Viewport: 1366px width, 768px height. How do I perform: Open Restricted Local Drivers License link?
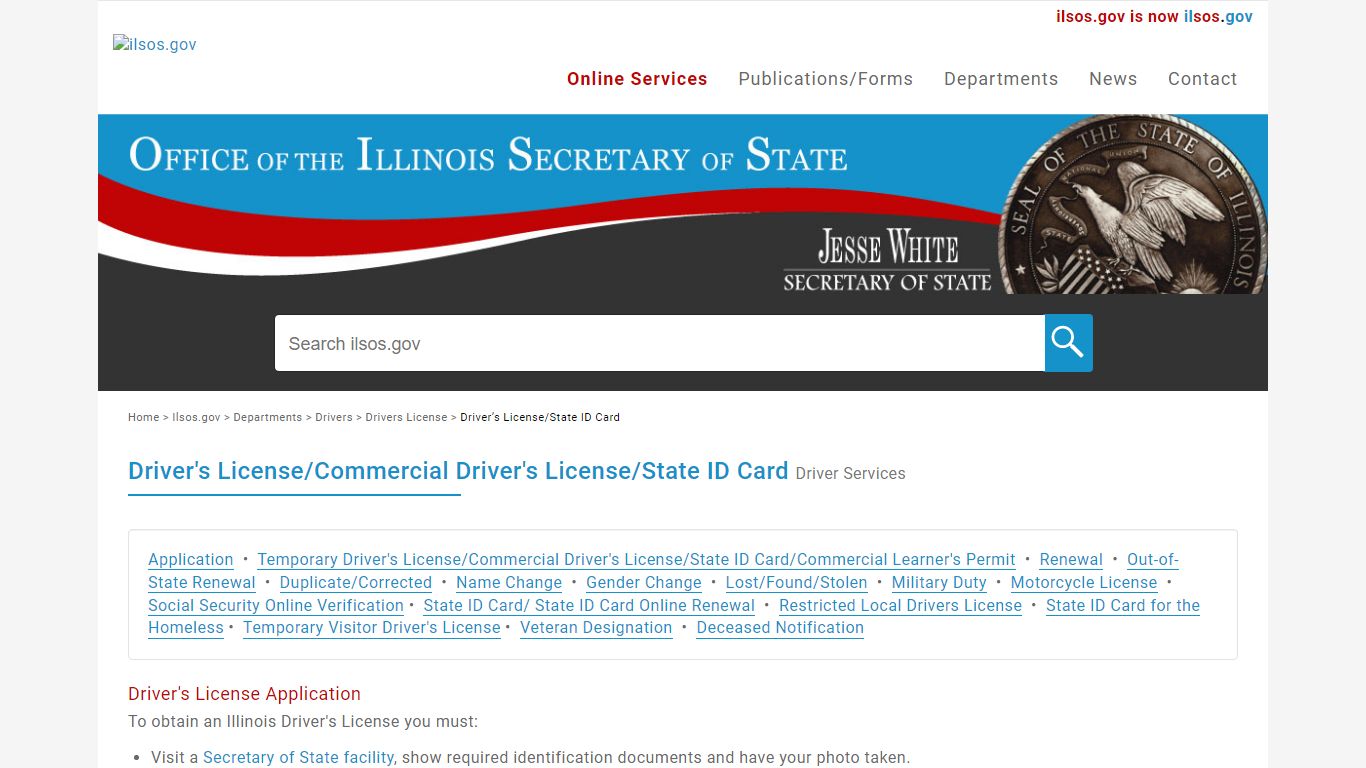click(x=900, y=605)
